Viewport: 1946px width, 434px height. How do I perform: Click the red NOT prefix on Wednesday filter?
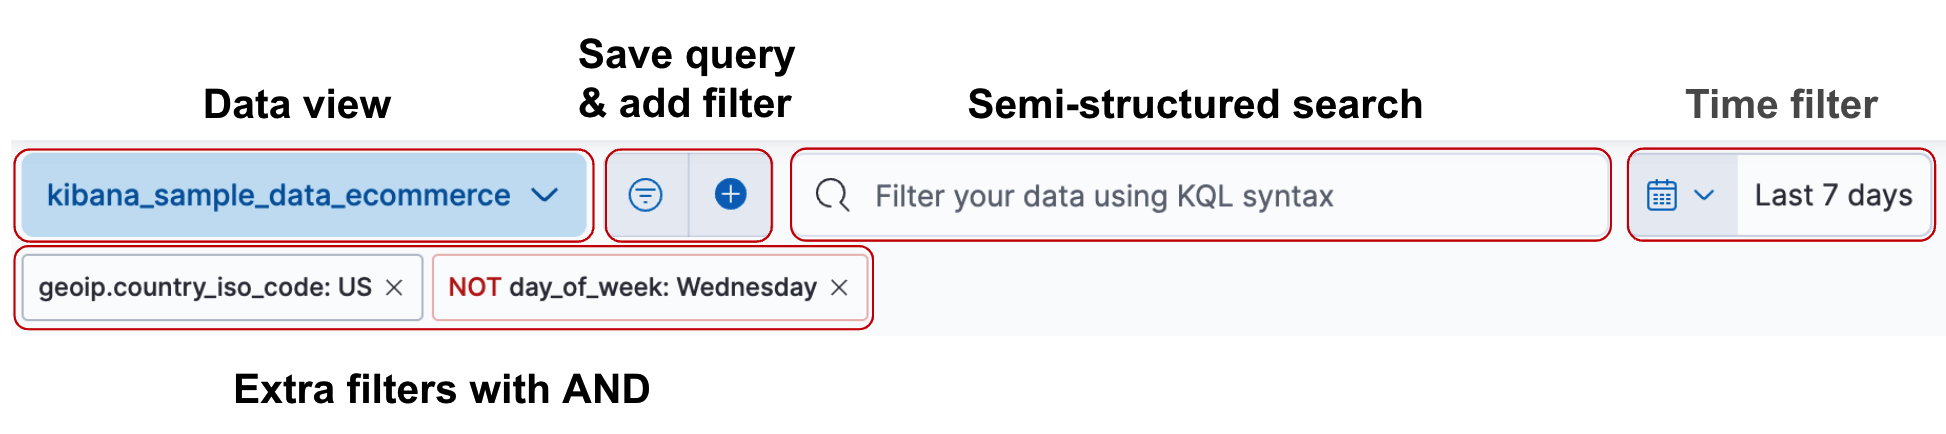tap(474, 288)
